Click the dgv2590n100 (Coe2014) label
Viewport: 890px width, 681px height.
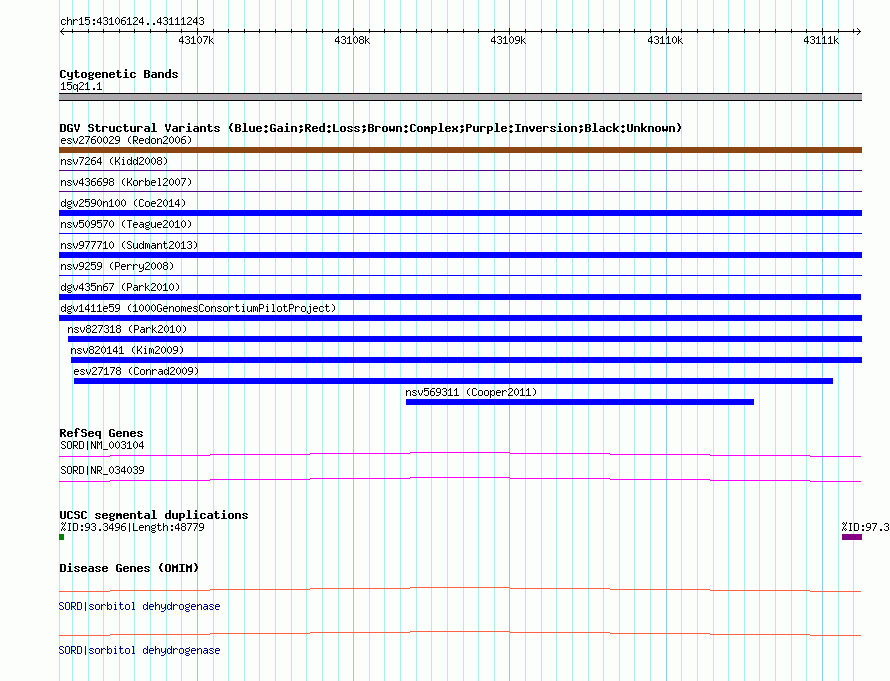[123, 203]
